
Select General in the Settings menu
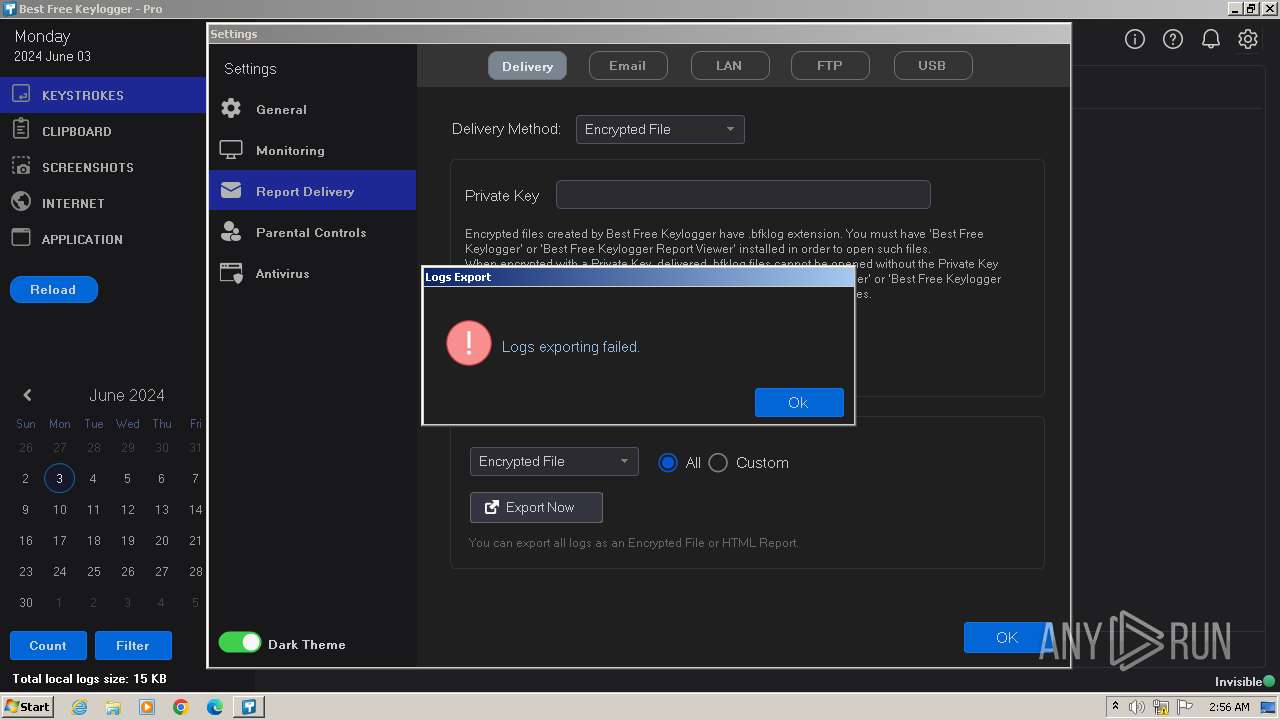click(x=312, y=109)
